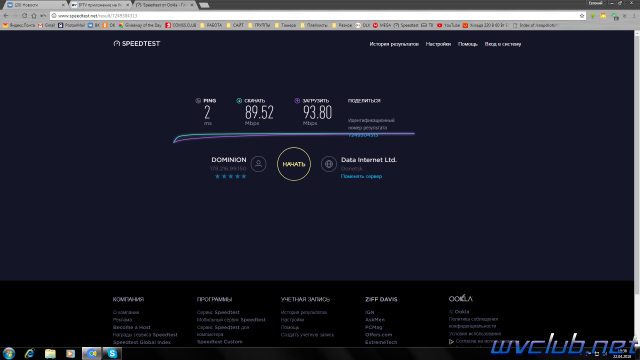Expand the САЙТ bookmarks folder
Image resolution: width=640 pixels, height=360 pixels.
(x=236, y=25)
